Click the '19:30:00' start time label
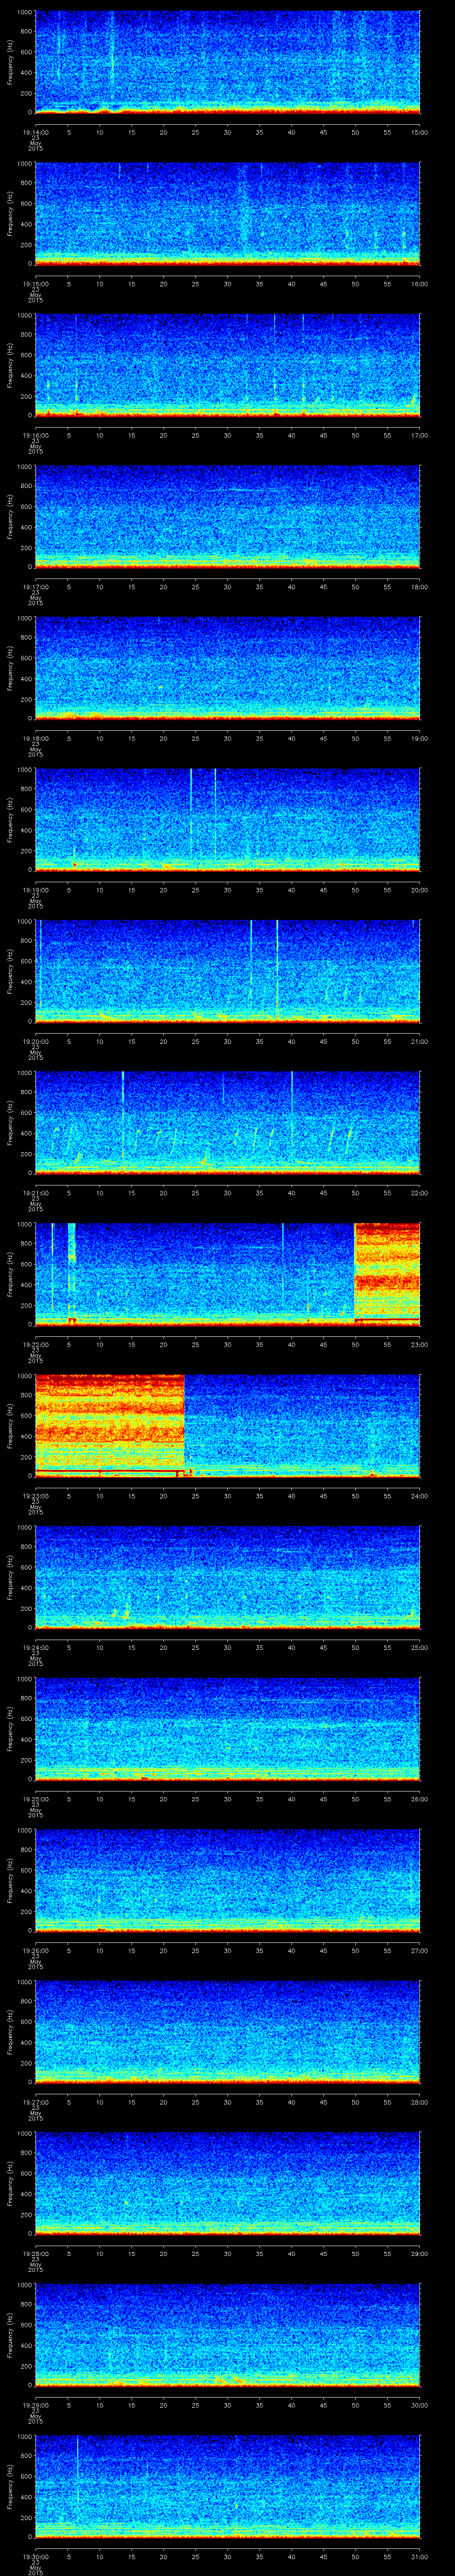This screenshot has height=2576, width=455. pyautogui.click(x=35, y=2556)
